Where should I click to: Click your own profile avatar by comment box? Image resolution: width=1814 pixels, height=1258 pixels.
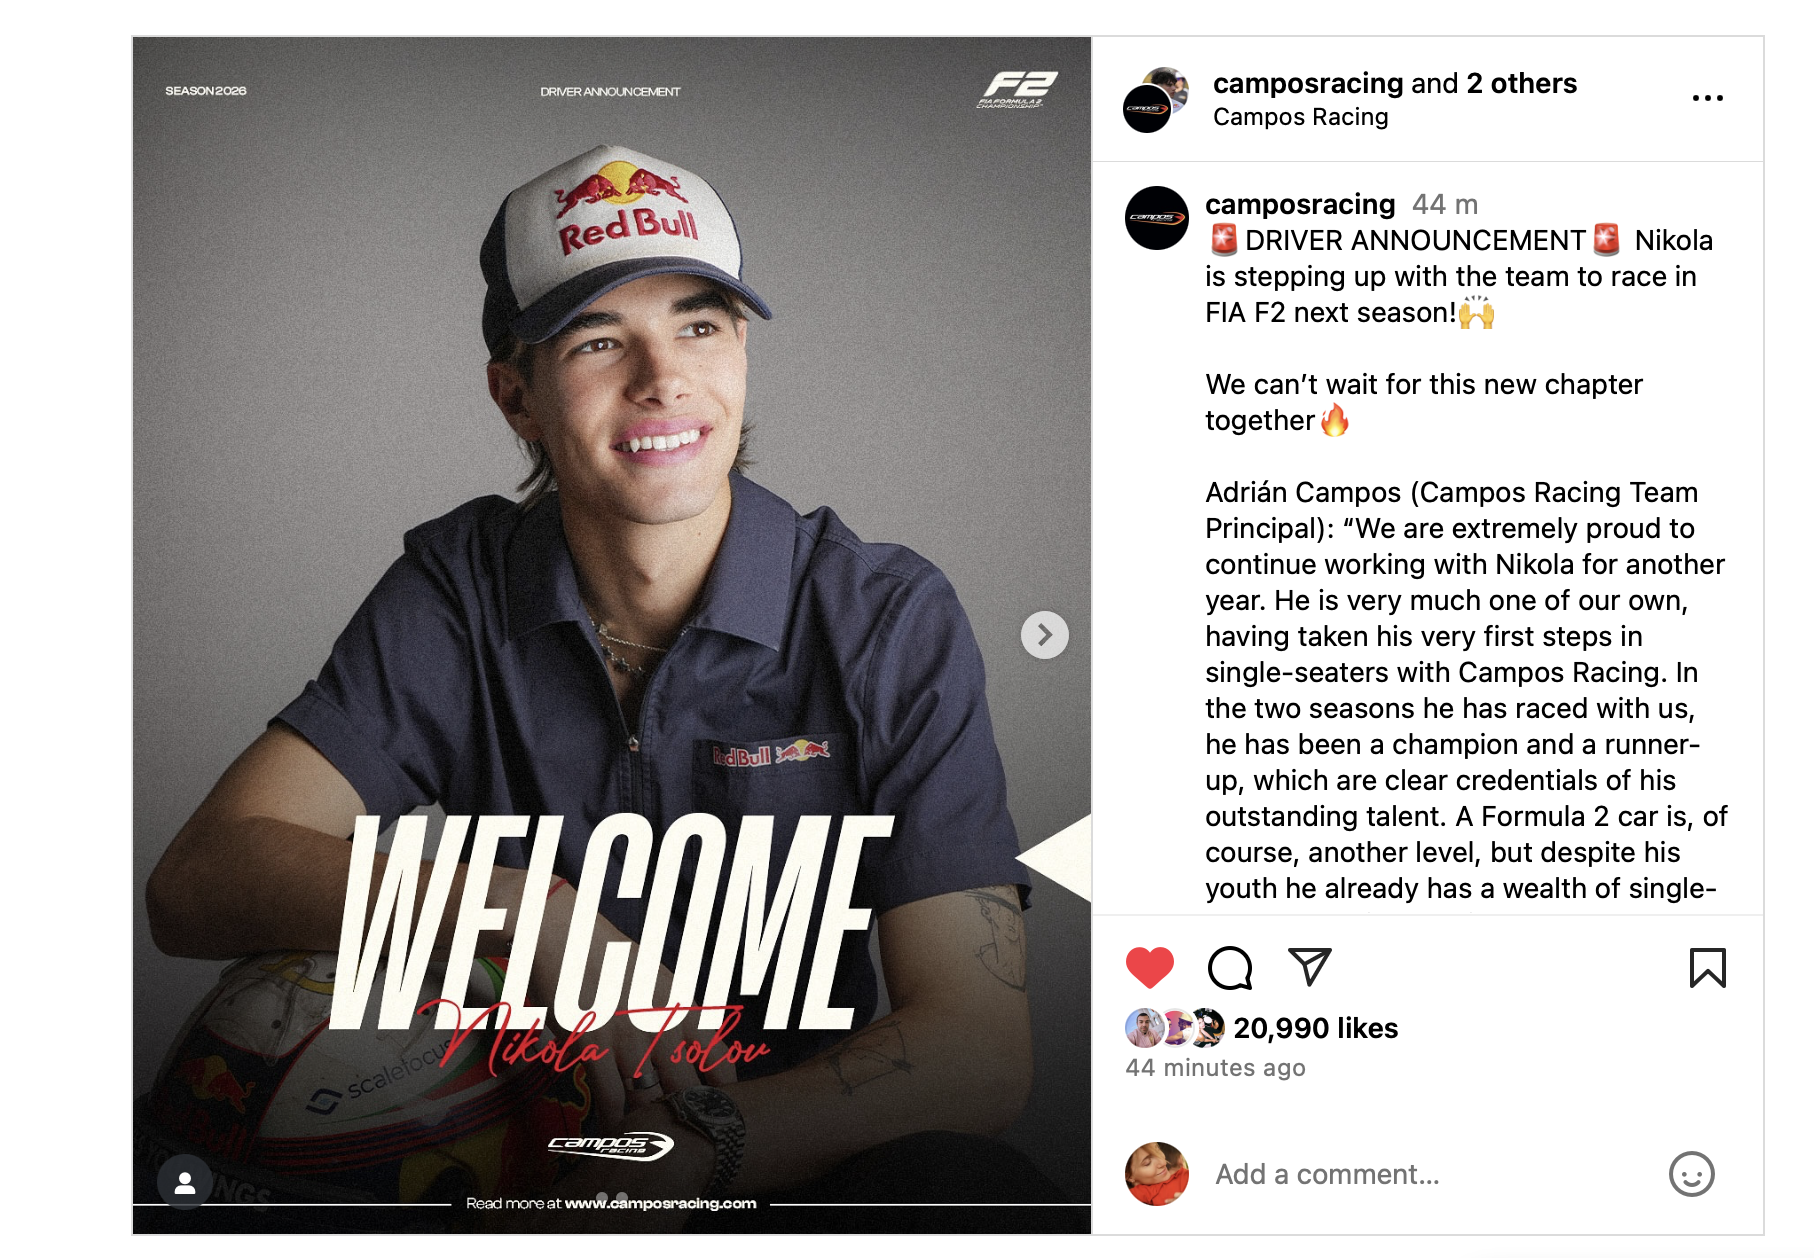(x=1156, y=1174)
